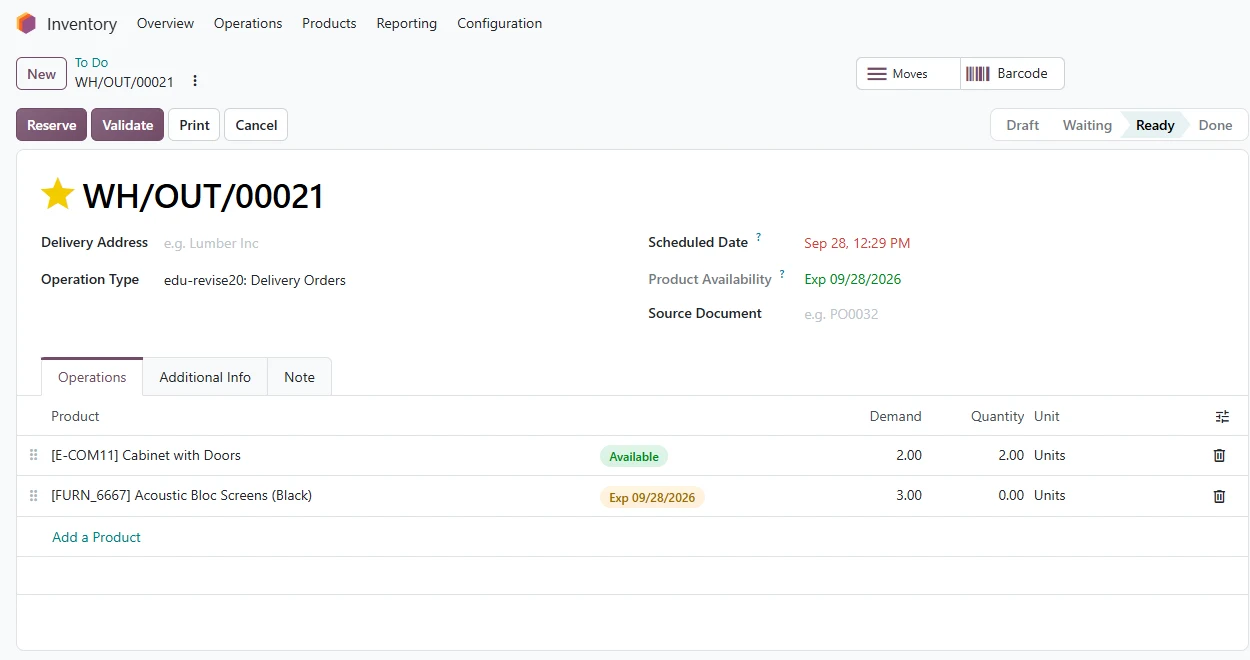Screen dimensions: 1250x660
Task: Go back via To Do breadcrumb
Action: point(91,63)
